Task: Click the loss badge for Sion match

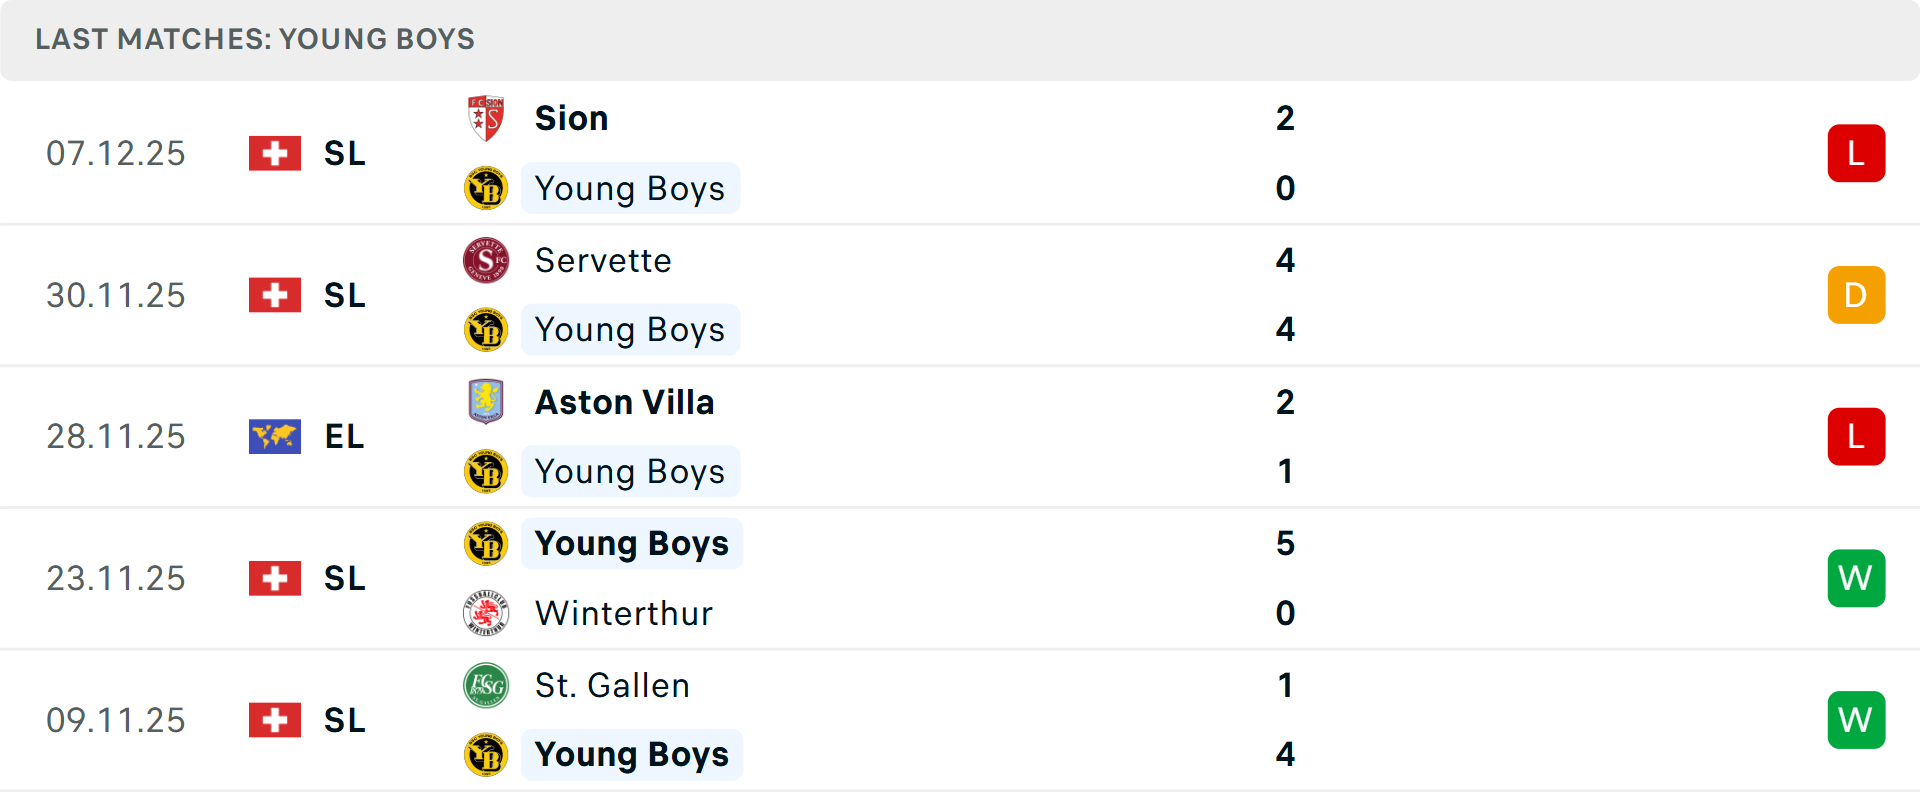Action: pos(1856,153)
